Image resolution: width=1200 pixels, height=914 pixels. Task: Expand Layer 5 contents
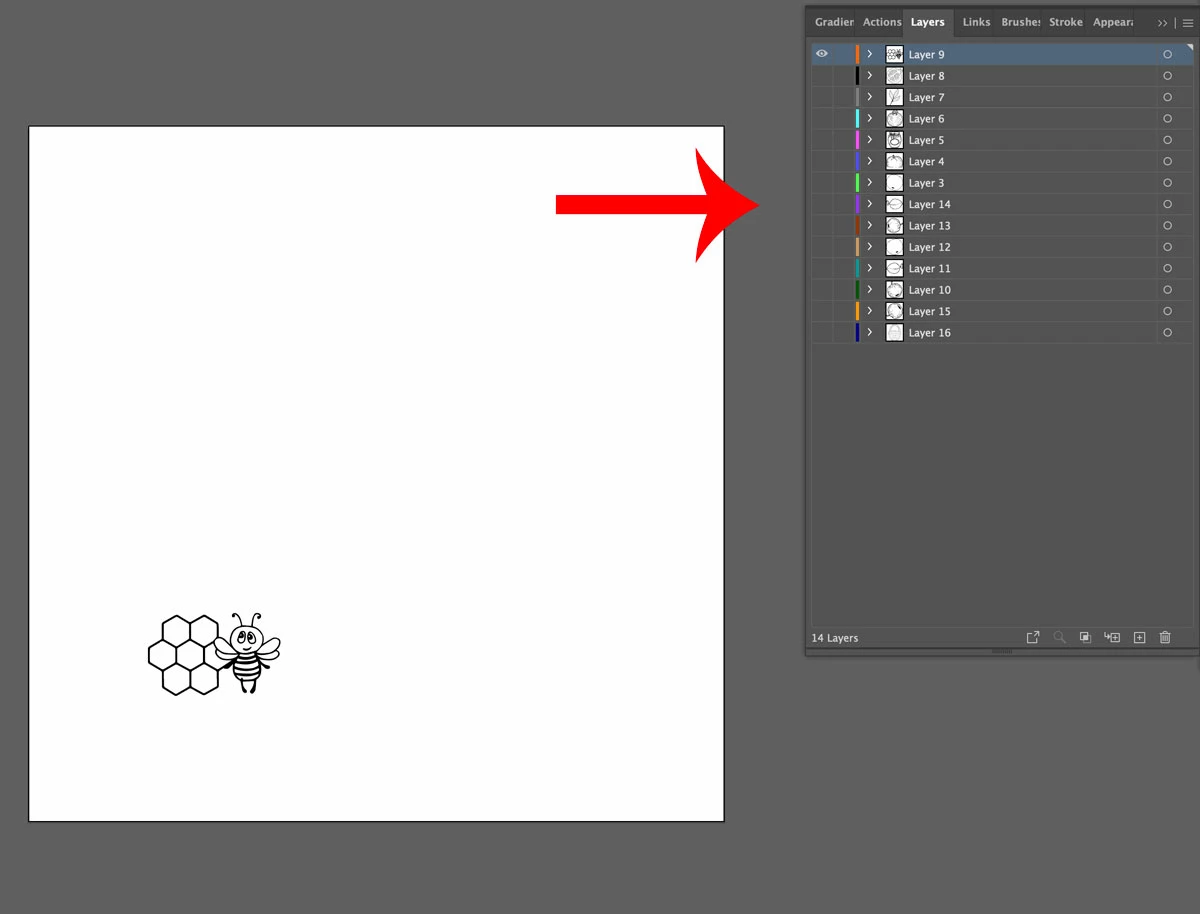[x=870, y=140]
